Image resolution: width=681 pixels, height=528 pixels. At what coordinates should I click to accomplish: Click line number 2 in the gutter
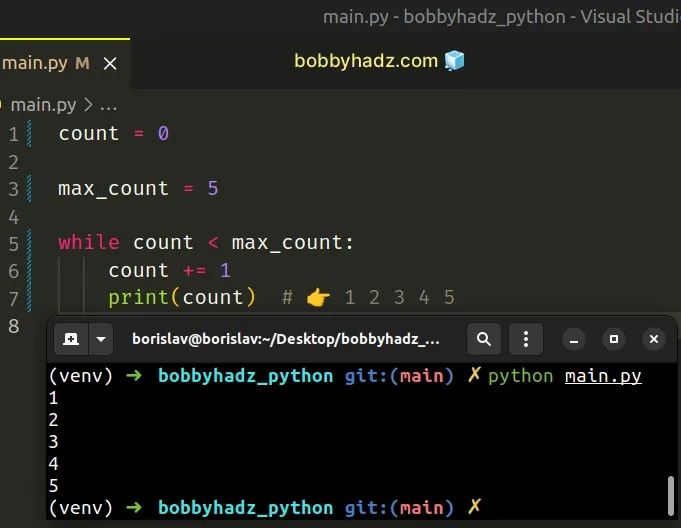13,162
